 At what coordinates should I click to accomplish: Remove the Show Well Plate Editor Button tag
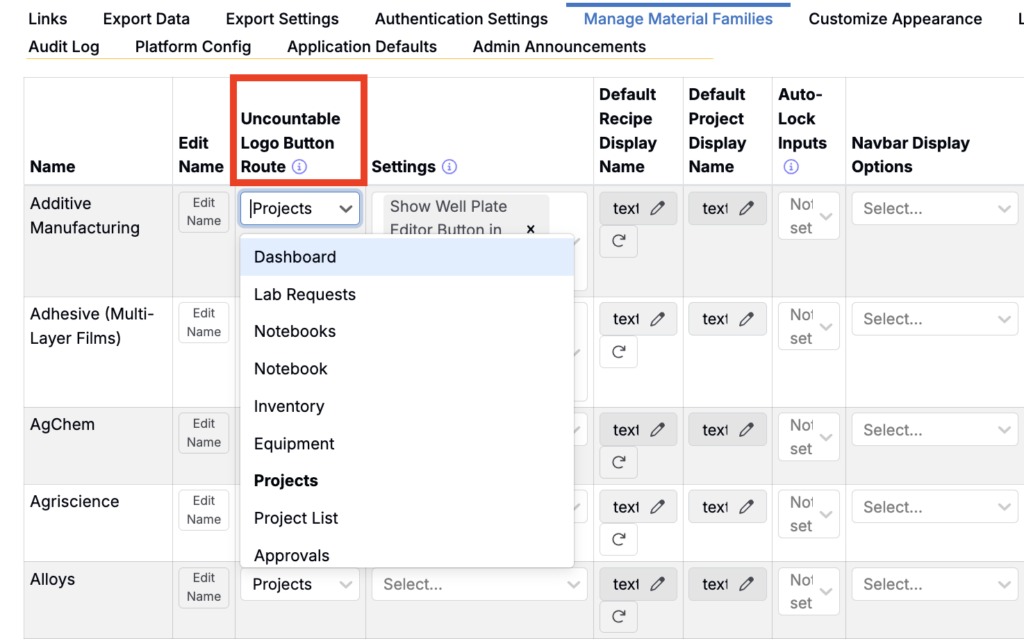pyautogui.click(x=530, y=230)
